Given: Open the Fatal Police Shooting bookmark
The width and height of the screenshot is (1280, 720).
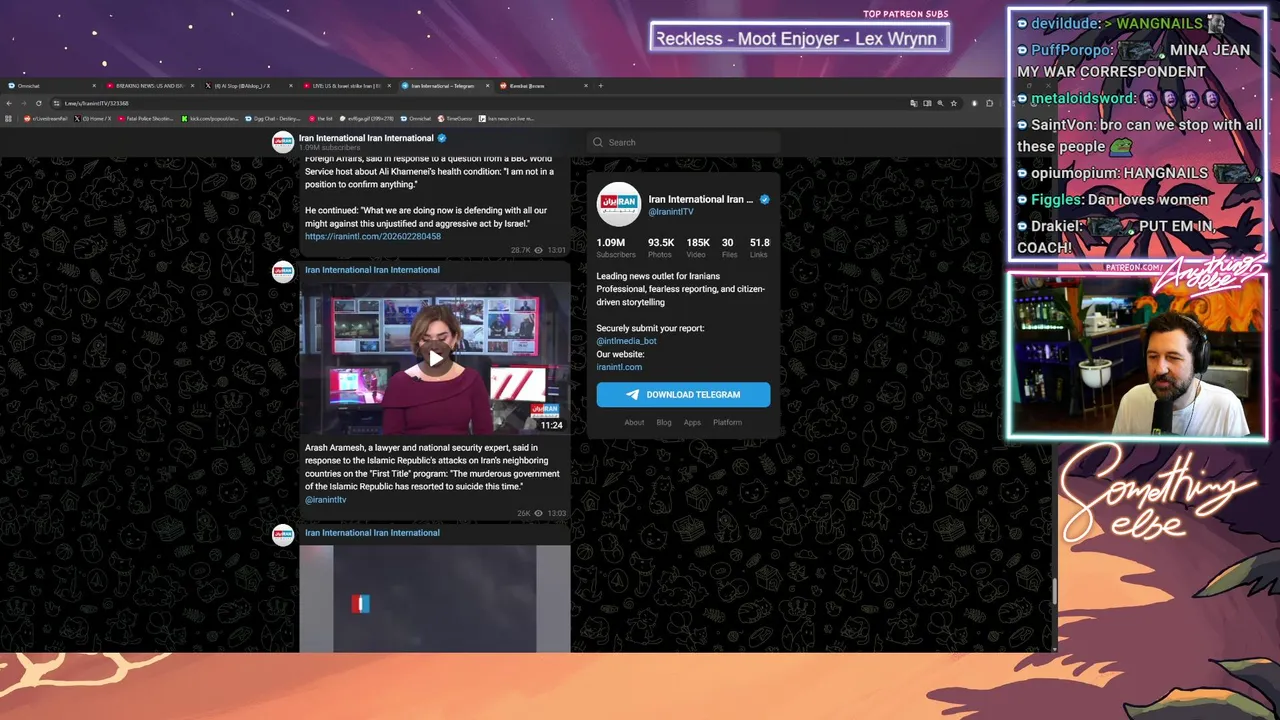Looking at the screenshot, I should click(146, 119).
